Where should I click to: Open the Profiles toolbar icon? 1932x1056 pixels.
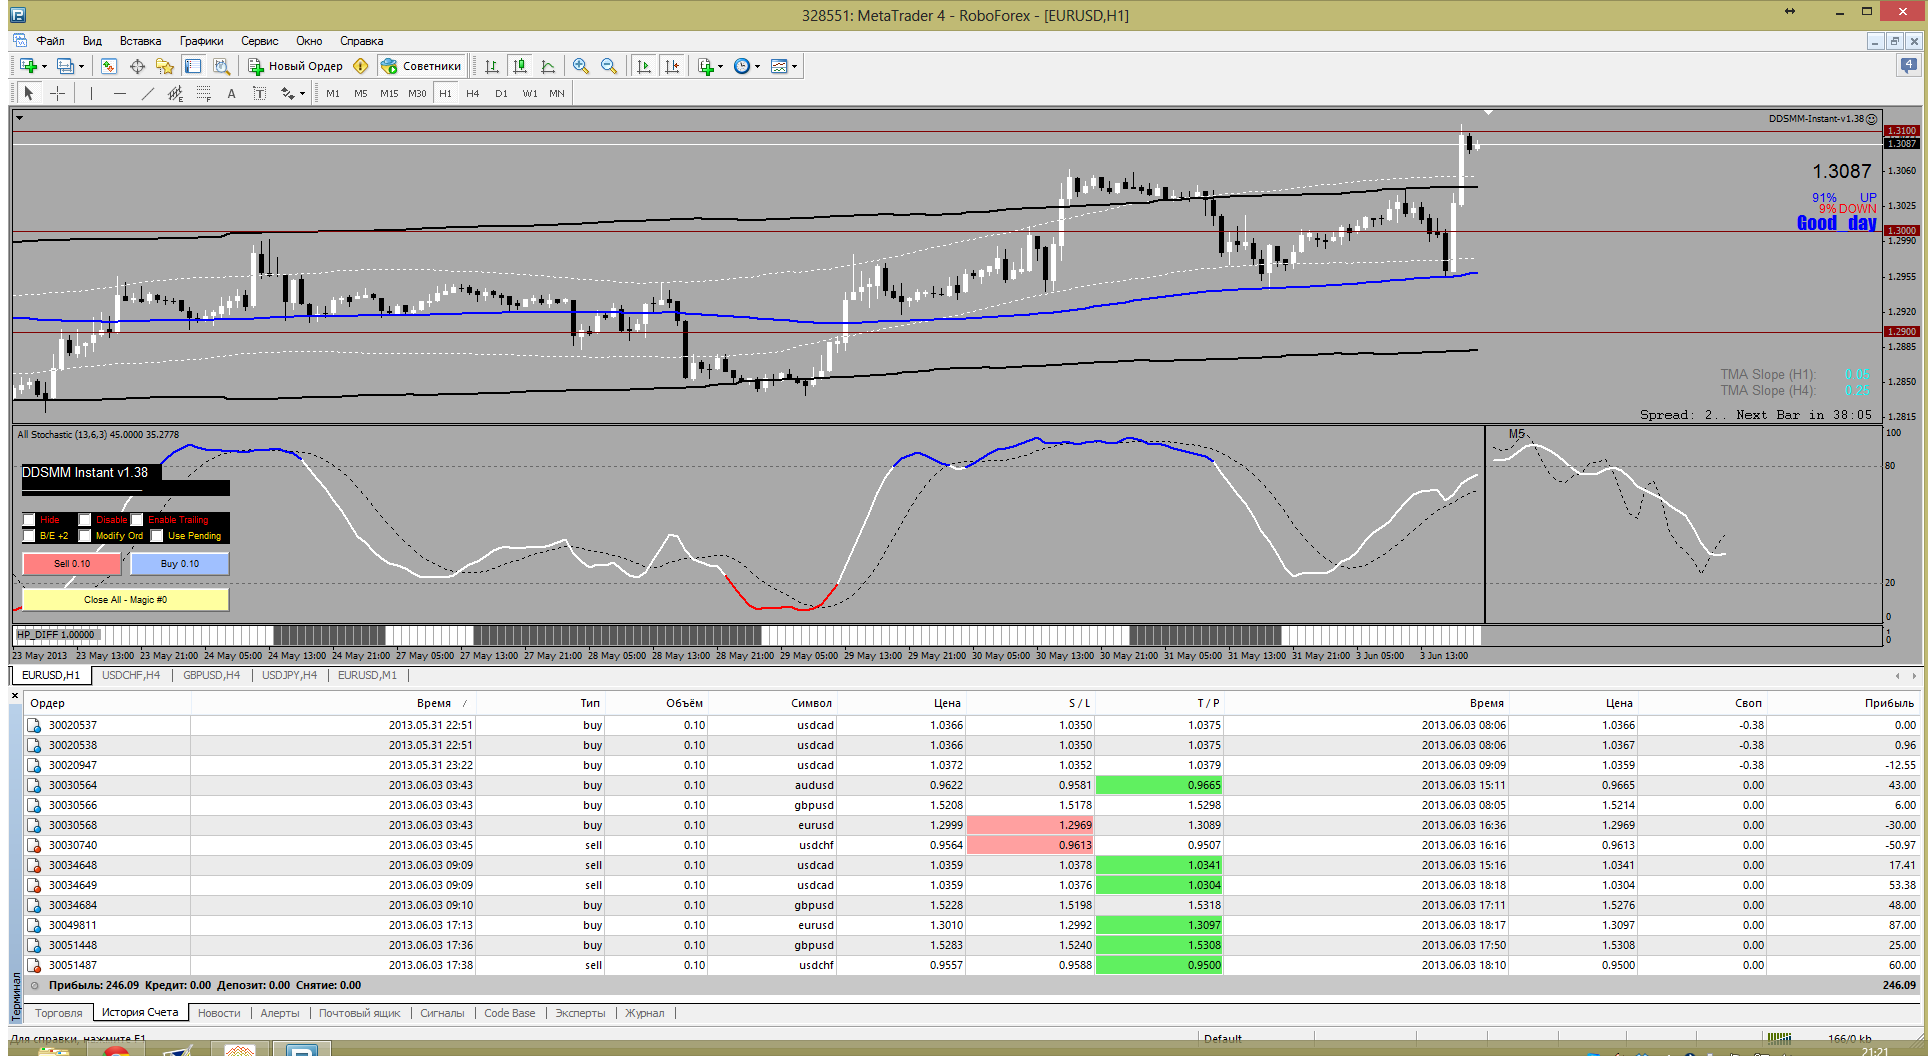click(65, 66)
